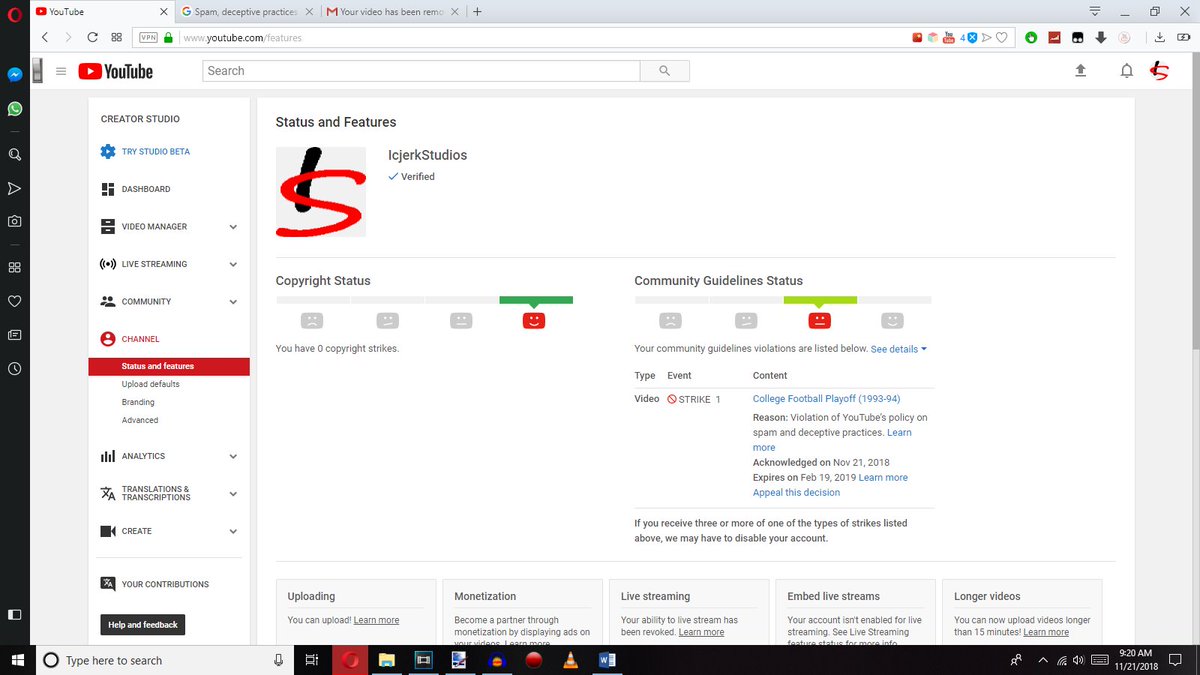Click Learn more under Live streaming

click(701, 632)
